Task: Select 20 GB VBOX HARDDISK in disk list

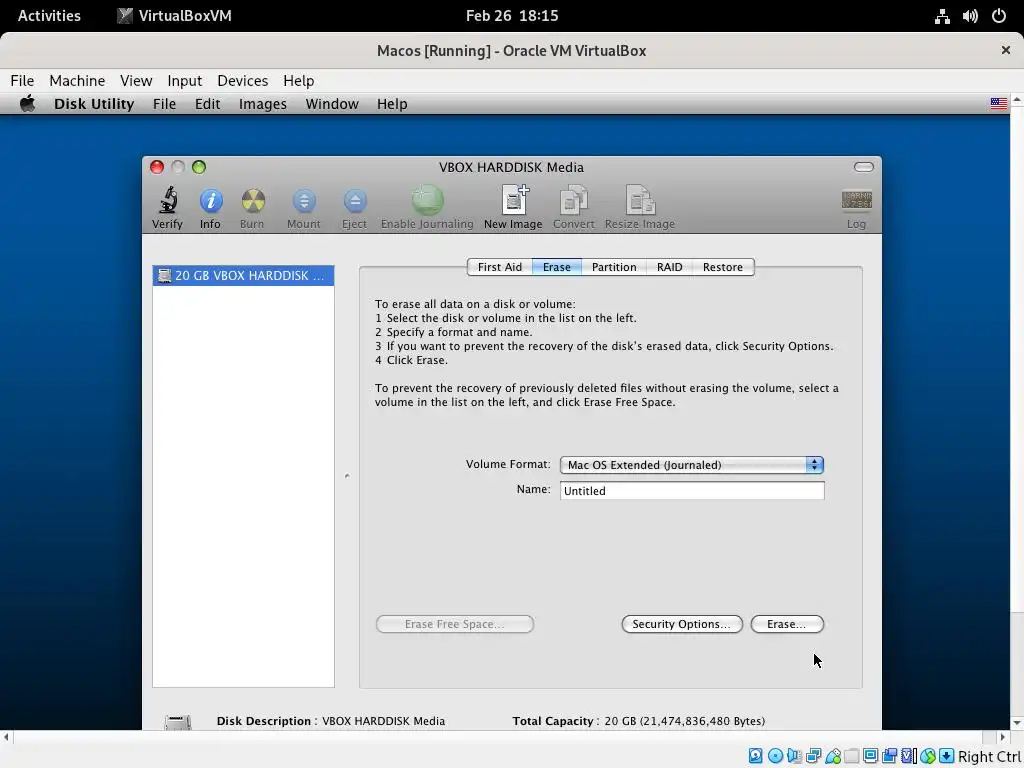Action: (x=243, y=276)
